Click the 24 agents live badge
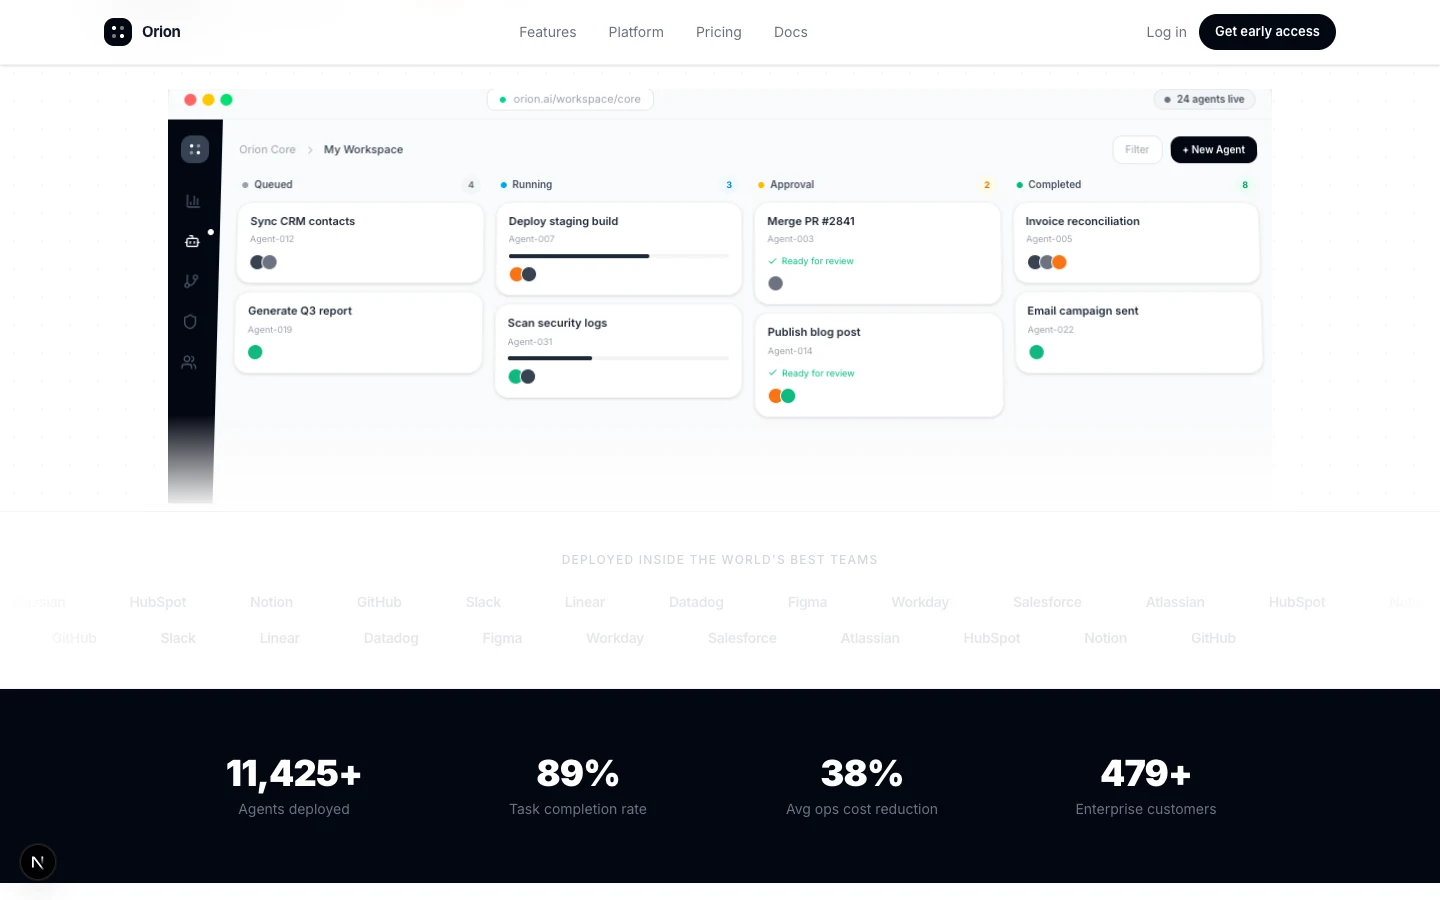1440x900 pixels. pos(1204,99)
